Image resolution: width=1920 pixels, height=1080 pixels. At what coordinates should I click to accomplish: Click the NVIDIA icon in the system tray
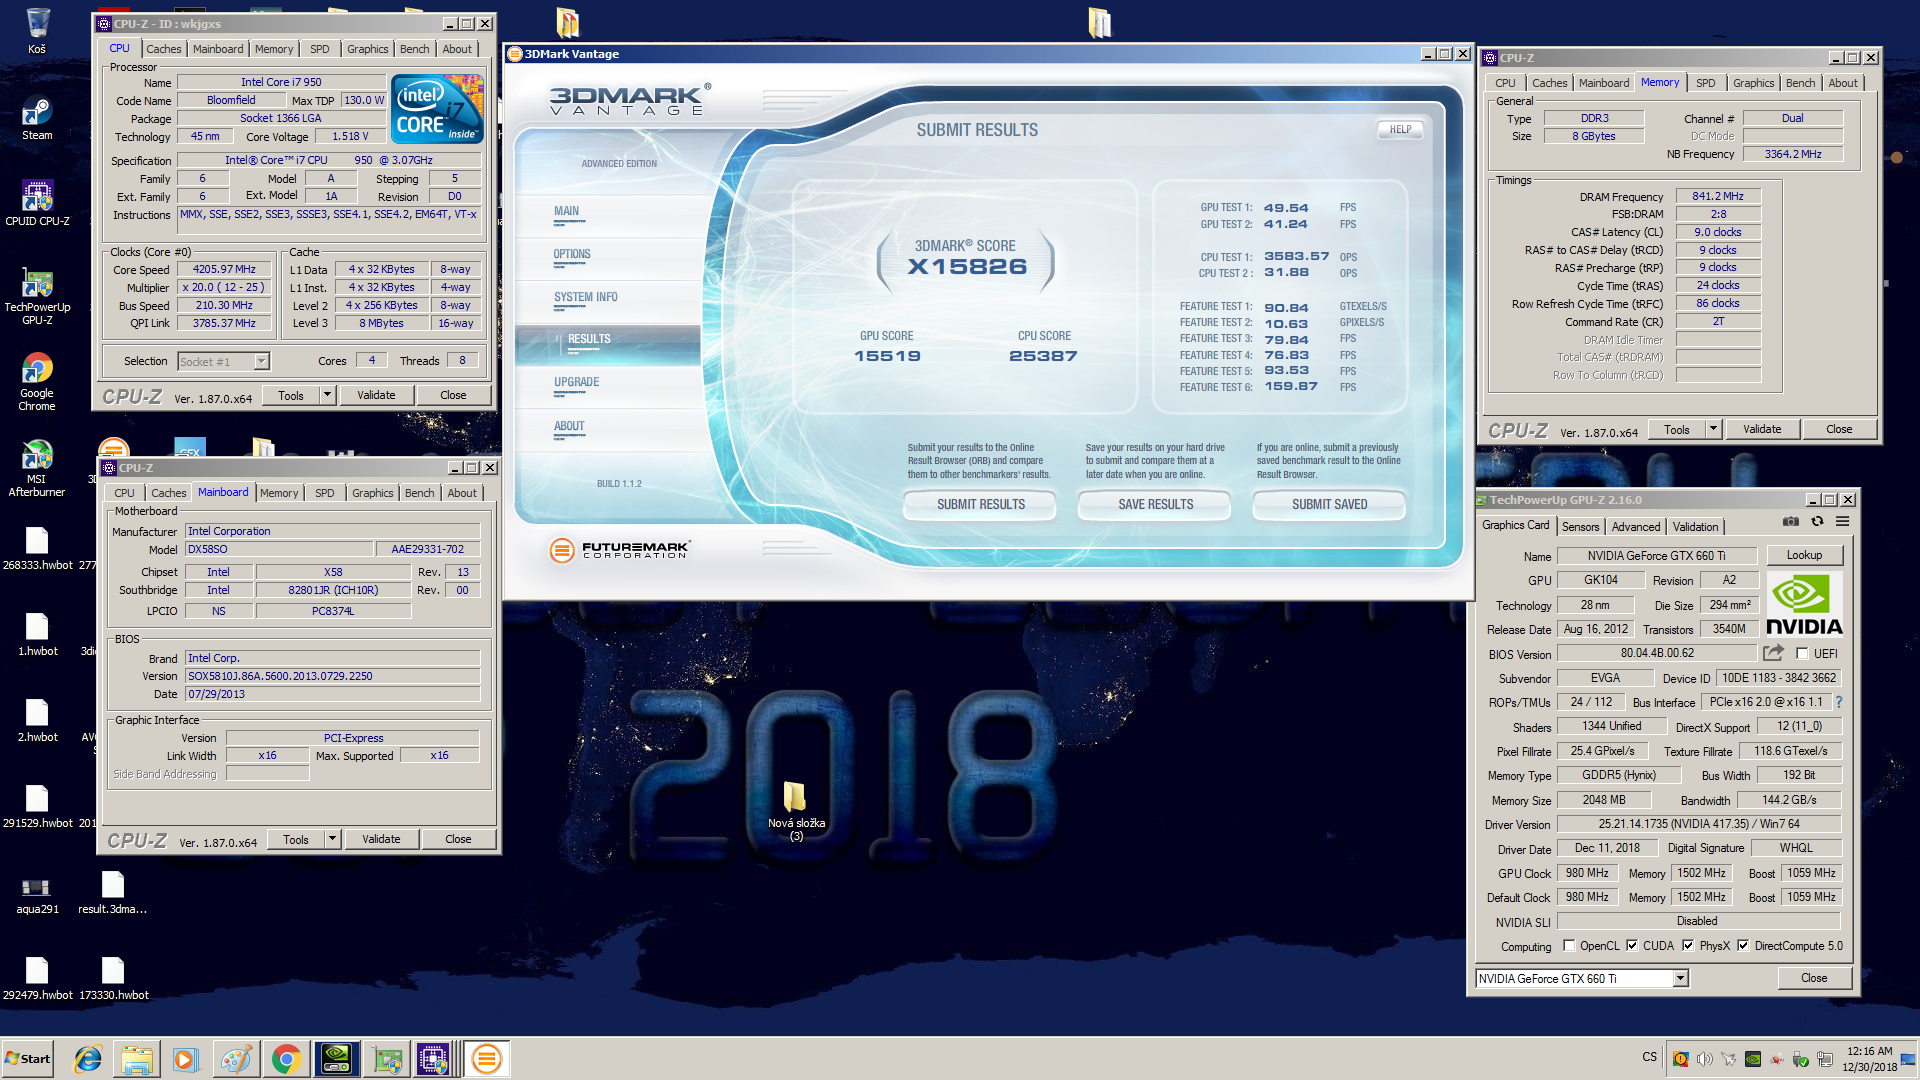1752,1059
